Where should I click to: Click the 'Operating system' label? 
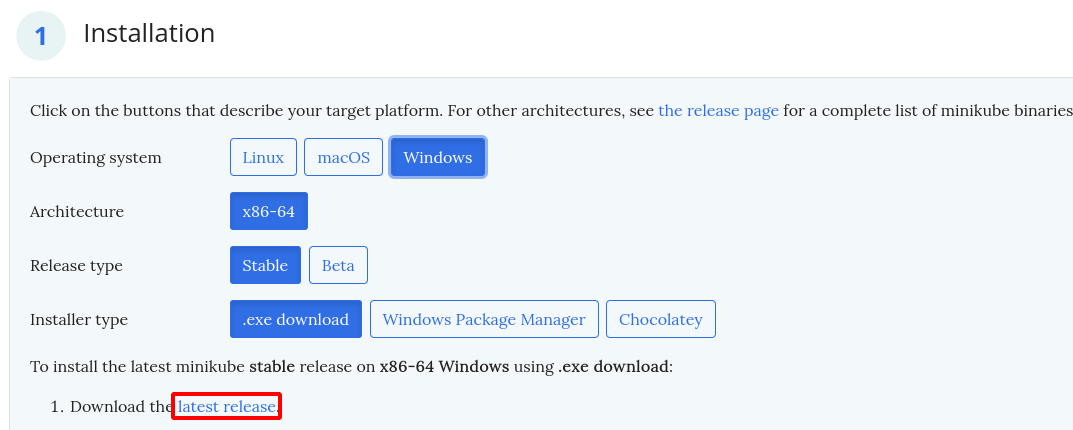point(96,158)
